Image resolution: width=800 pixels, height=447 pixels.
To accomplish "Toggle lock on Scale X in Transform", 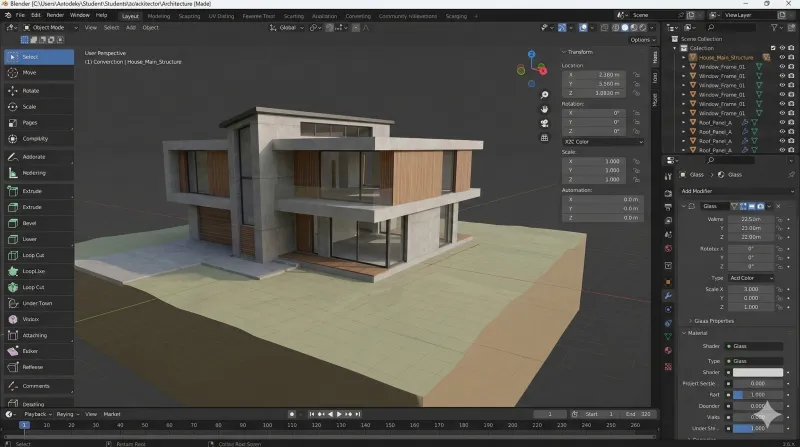I will (x=636, y=161).
